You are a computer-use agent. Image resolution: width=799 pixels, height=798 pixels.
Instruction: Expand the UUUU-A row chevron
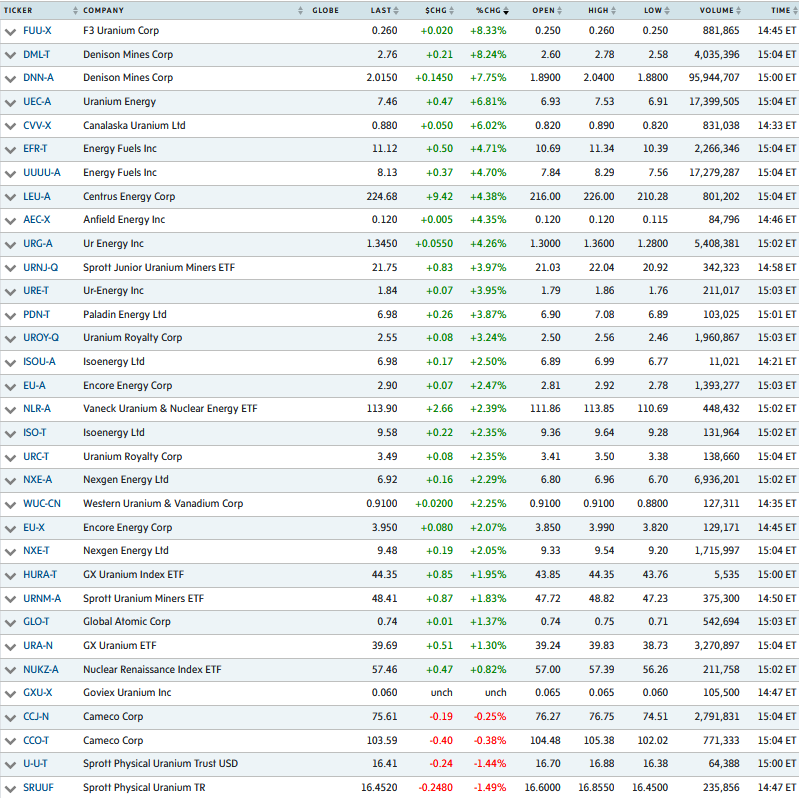point(10,174)
